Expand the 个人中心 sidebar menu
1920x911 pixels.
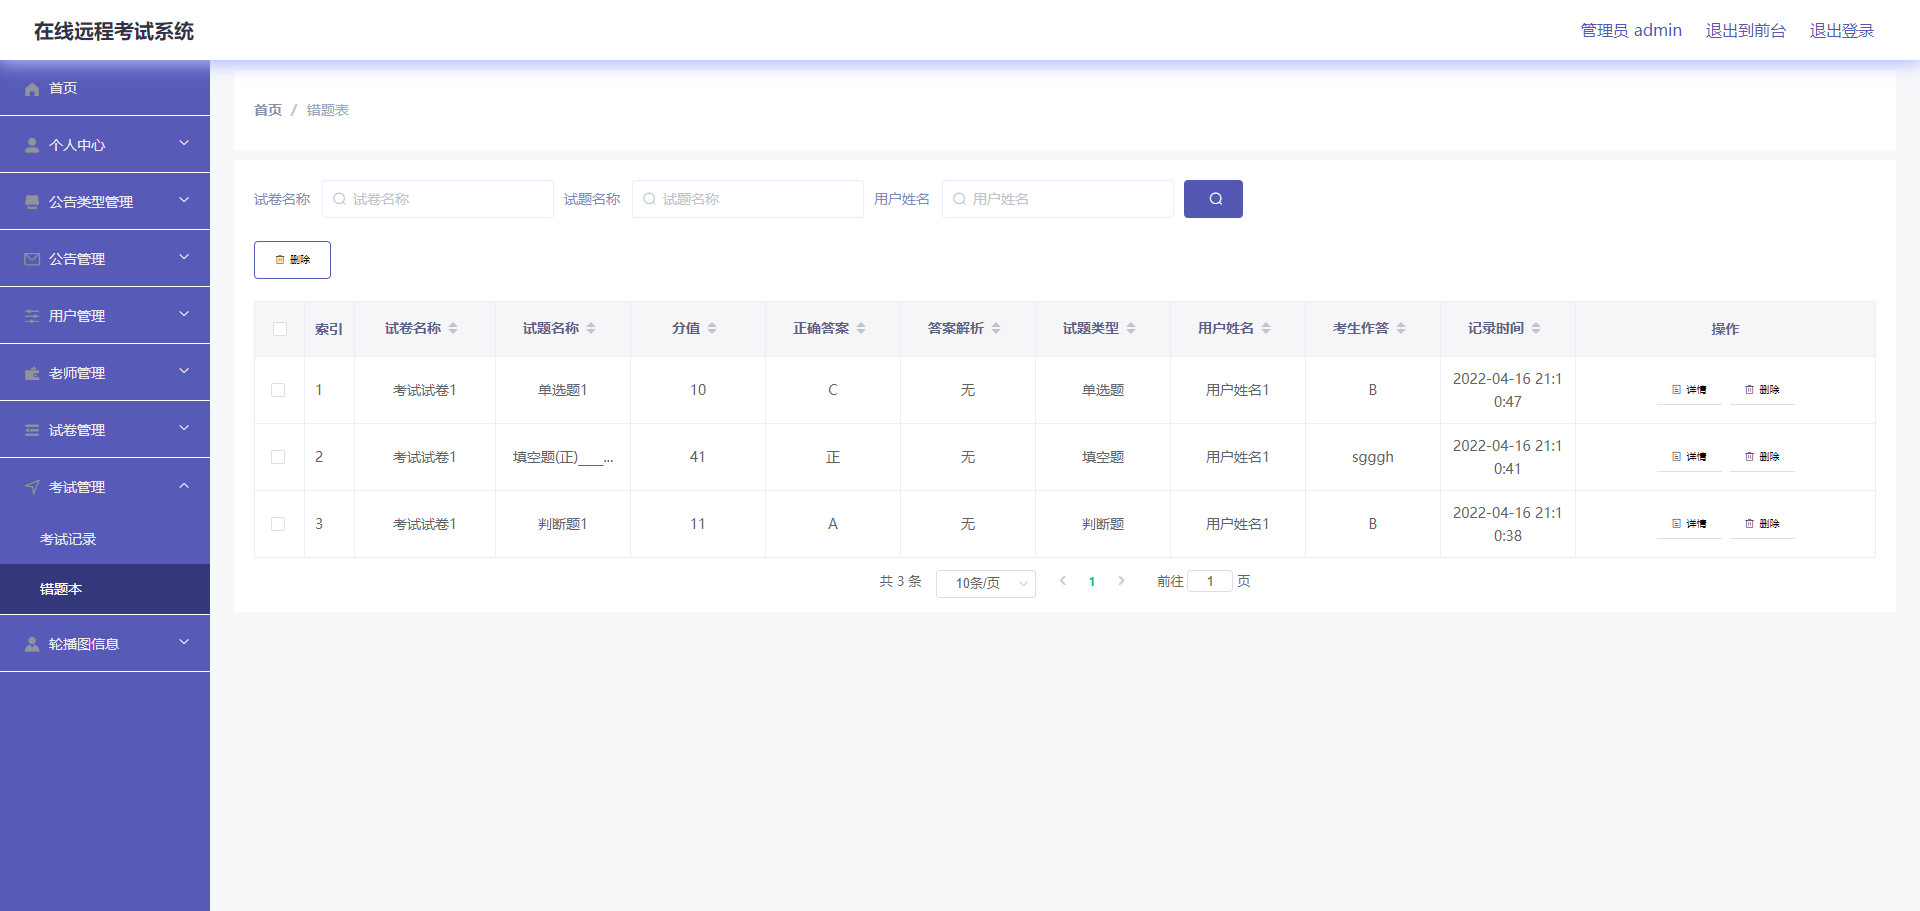click(105, 145)
